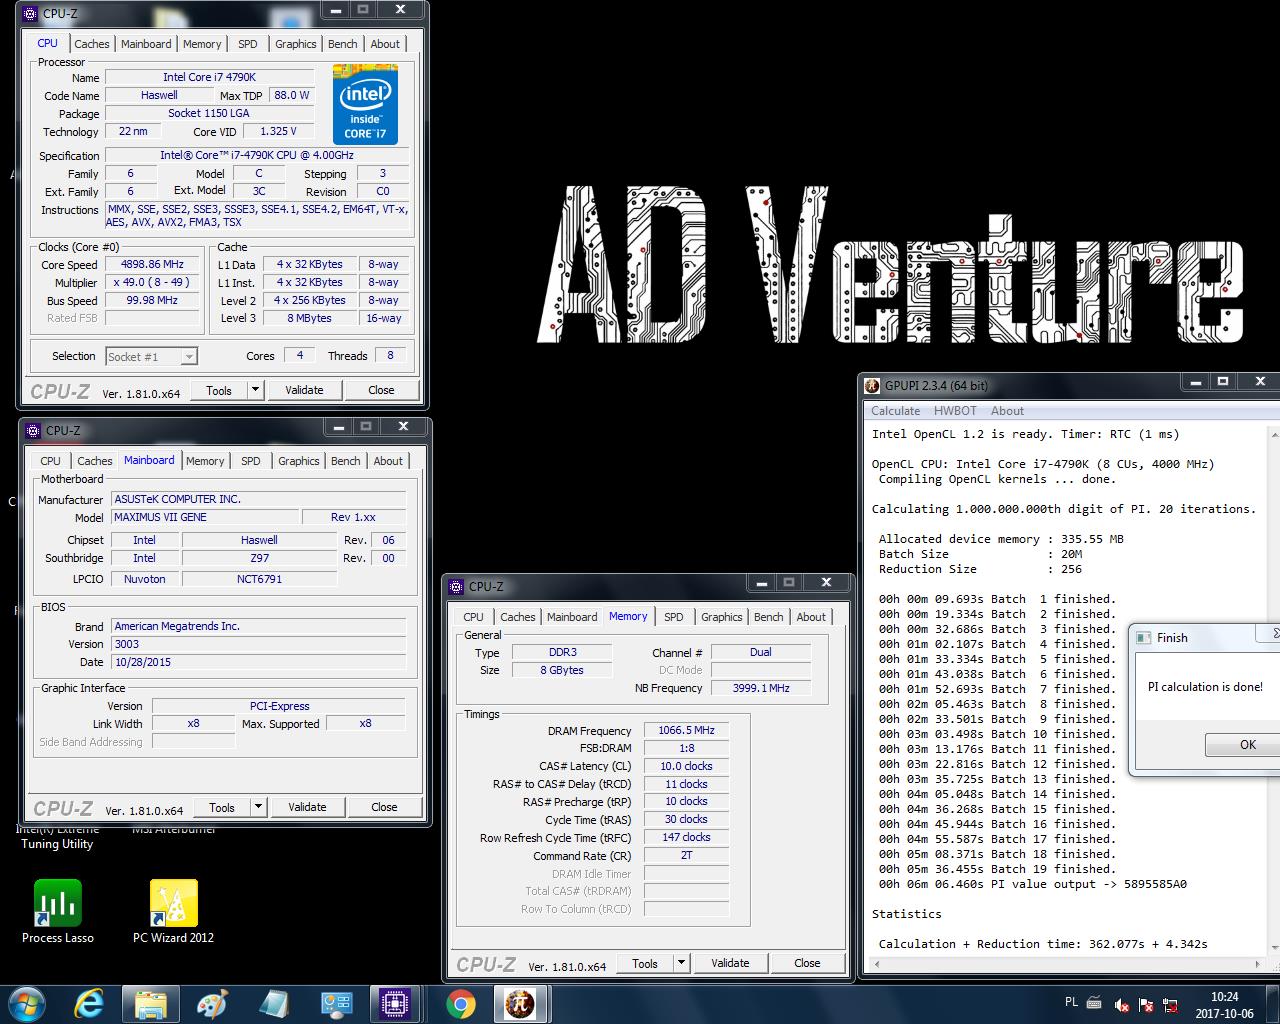Open the SPD tab in top CPU-Z window
1280x1024 pixels.
[x=248, y=44]
